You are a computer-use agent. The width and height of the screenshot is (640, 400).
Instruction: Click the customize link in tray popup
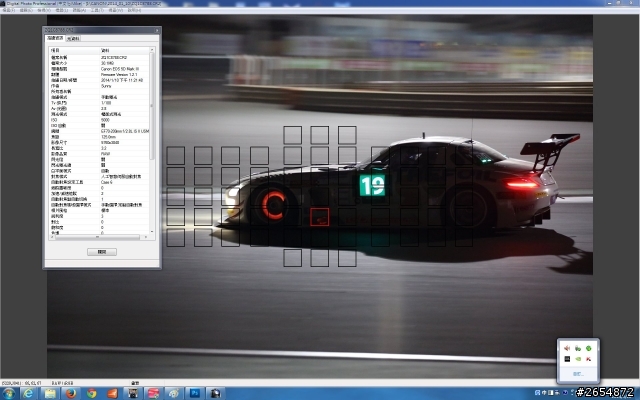[x=579, y=373]
